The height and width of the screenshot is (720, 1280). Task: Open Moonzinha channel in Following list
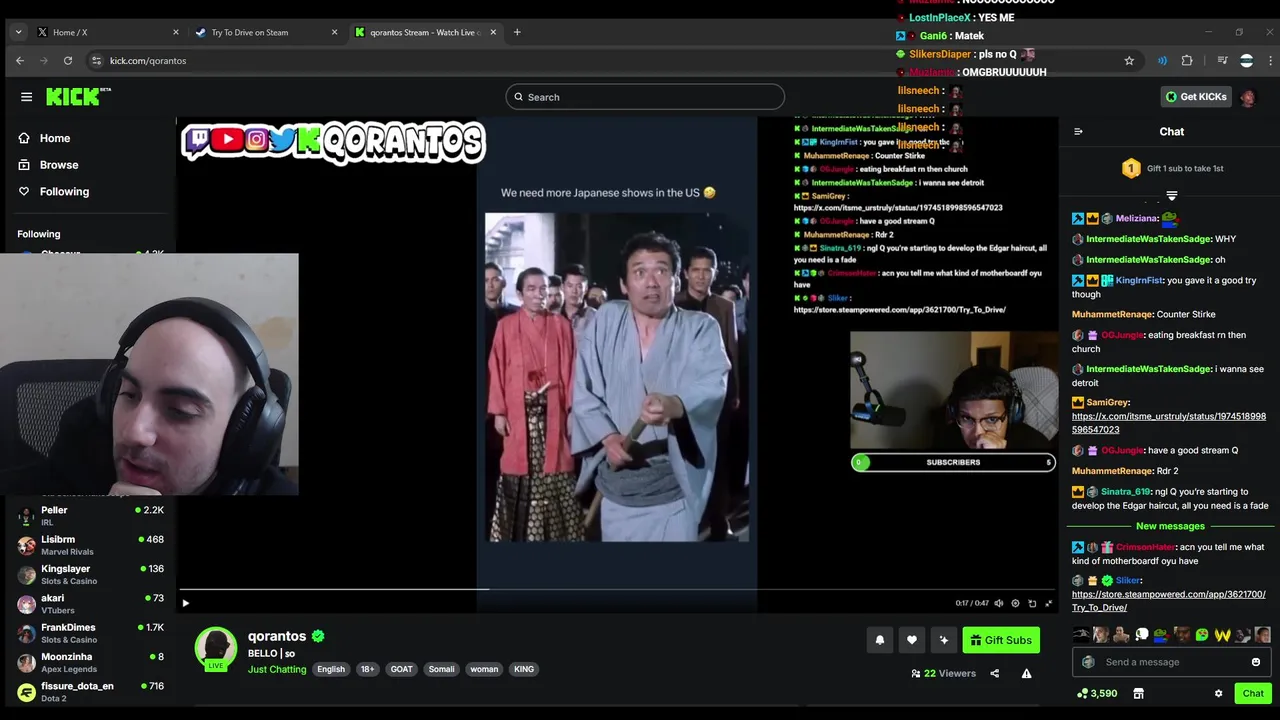click(x=90, y=662)
